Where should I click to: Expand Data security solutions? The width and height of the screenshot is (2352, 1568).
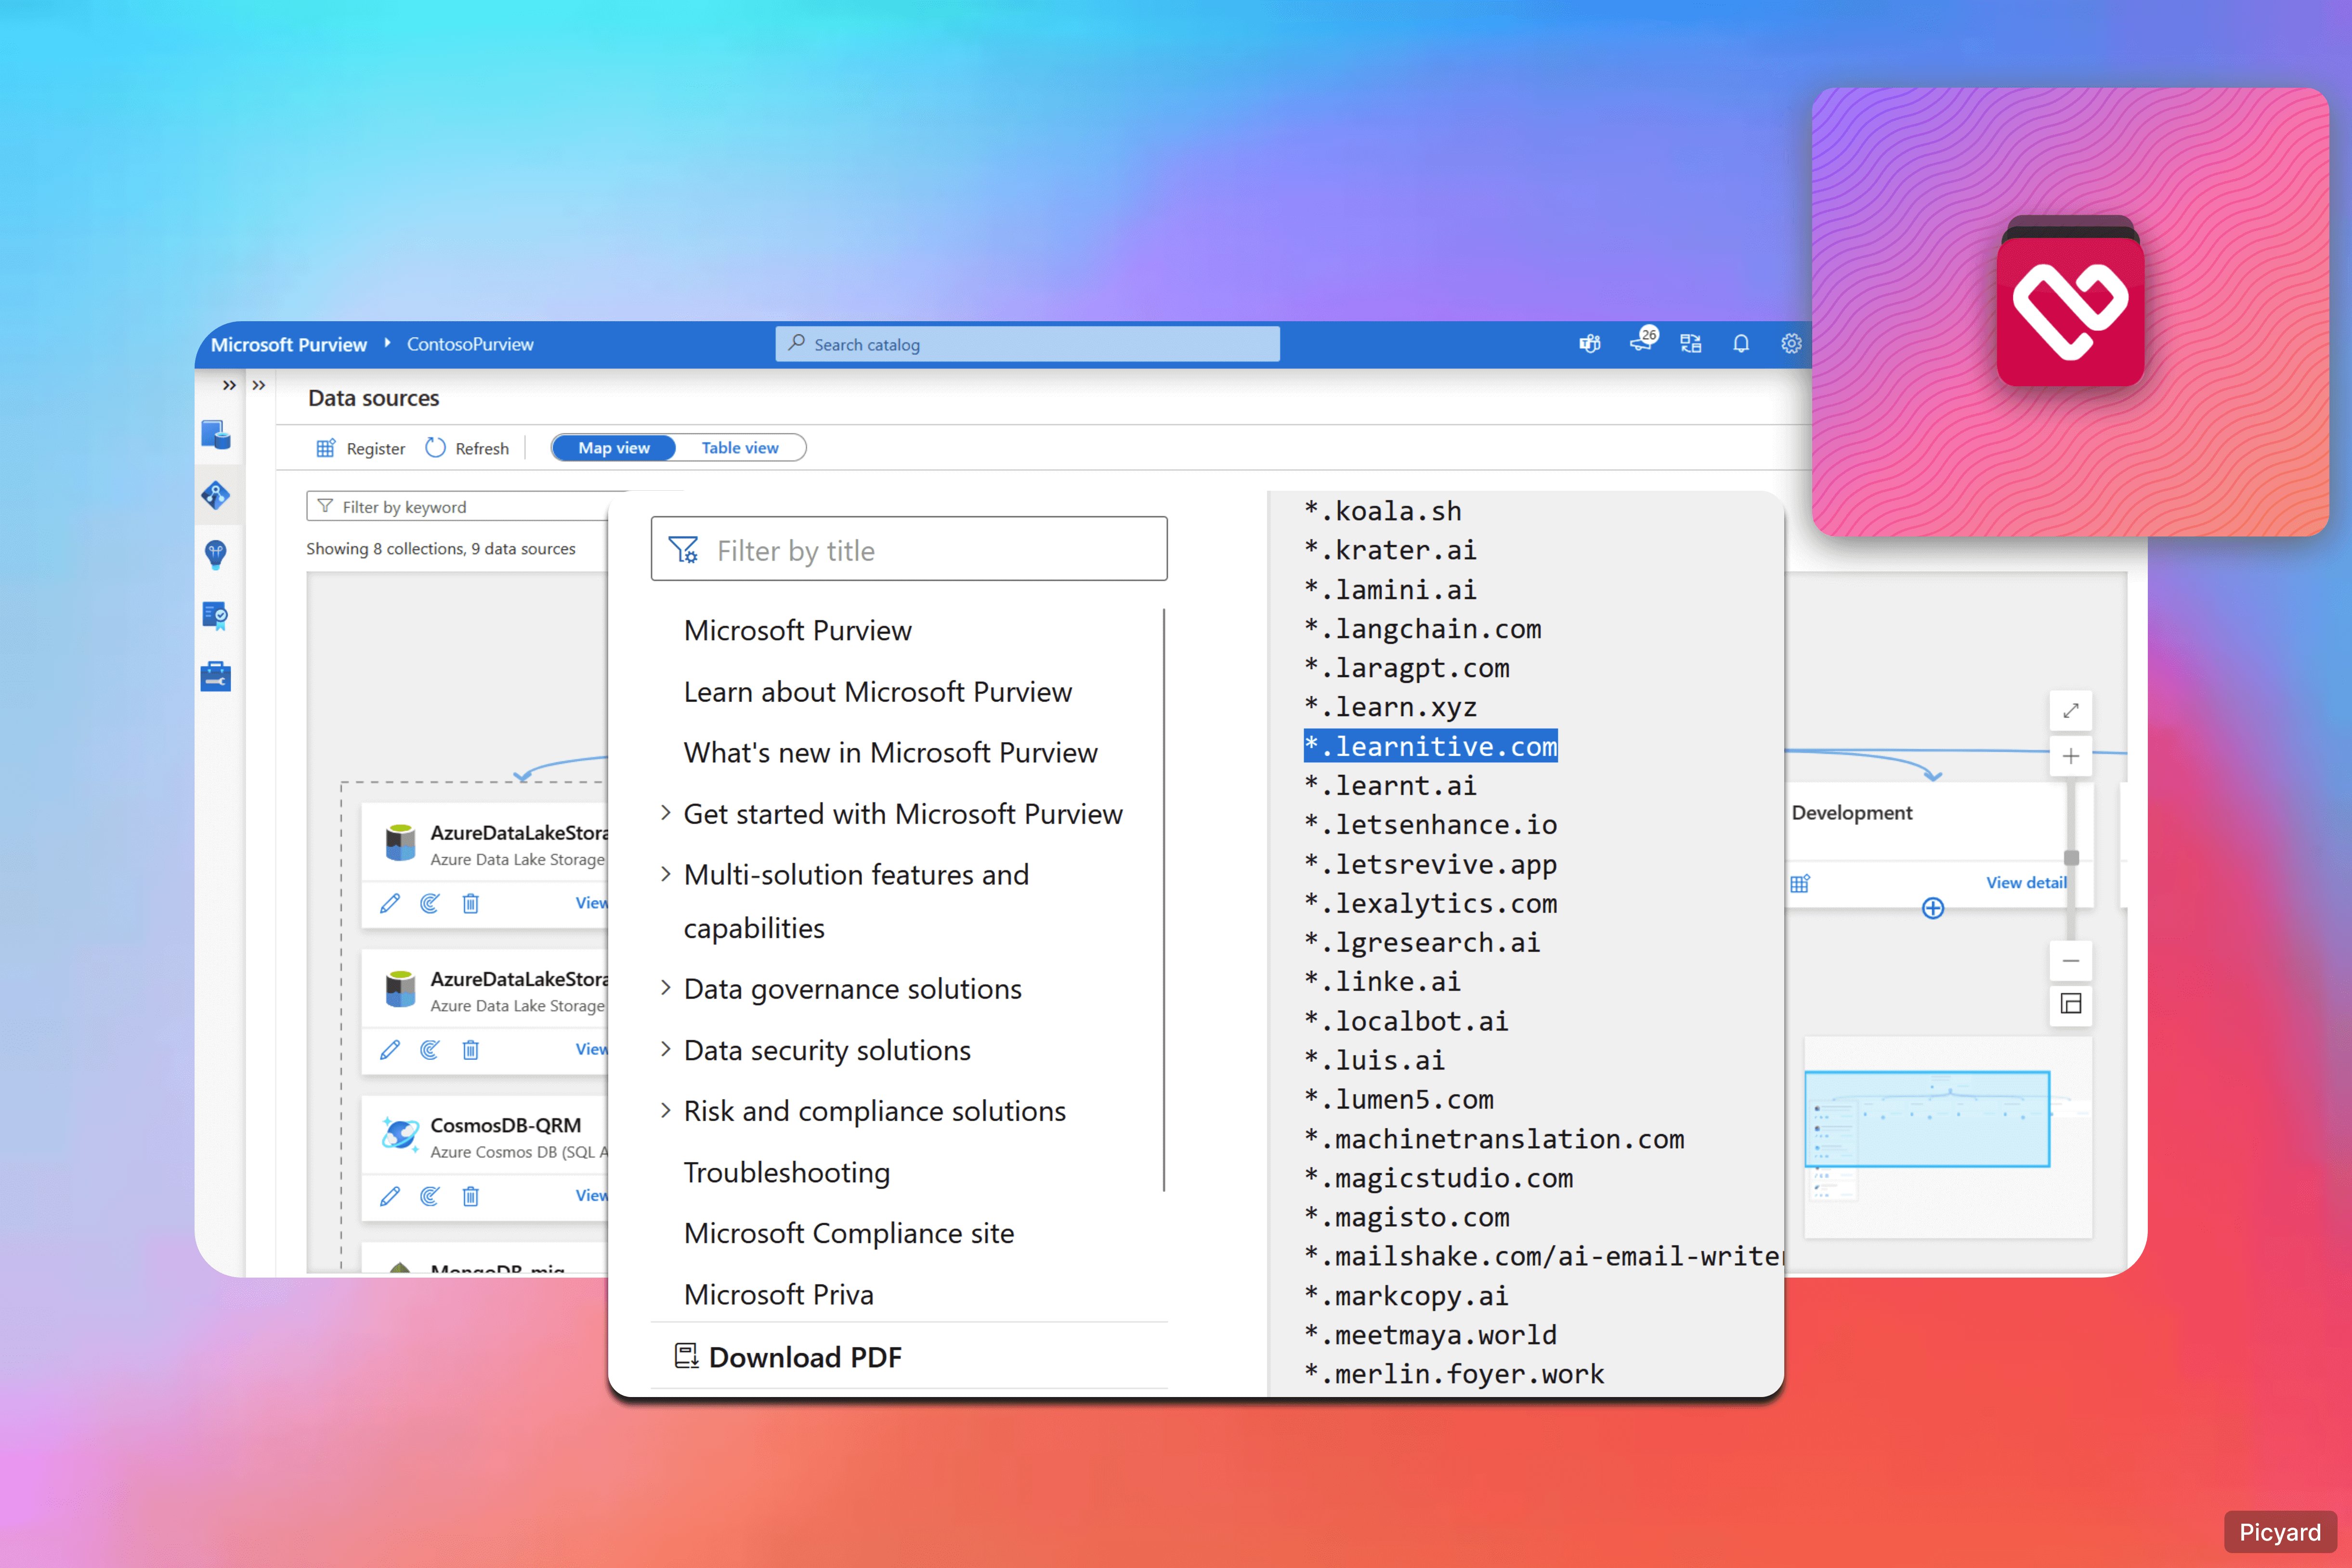(x=666, y=1050)
